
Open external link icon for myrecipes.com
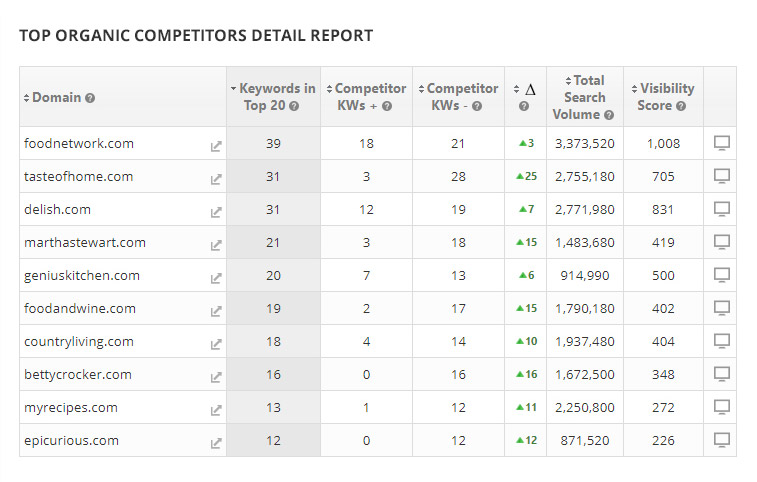[216, 410]
